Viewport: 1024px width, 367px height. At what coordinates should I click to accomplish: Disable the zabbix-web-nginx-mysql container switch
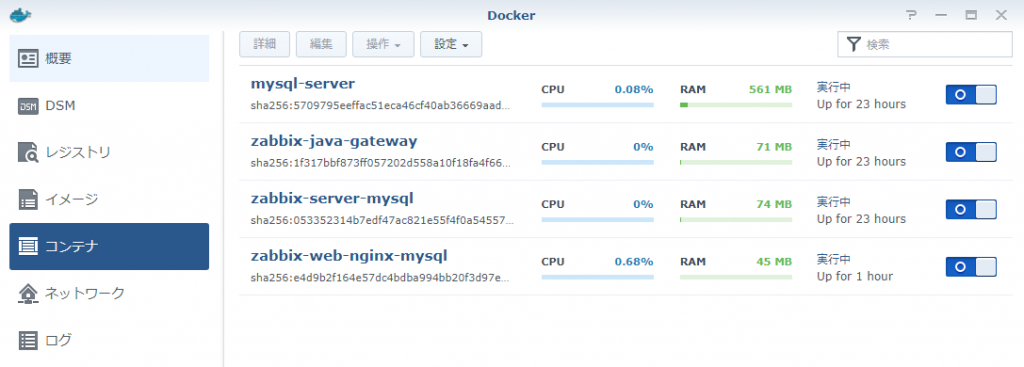971,267
